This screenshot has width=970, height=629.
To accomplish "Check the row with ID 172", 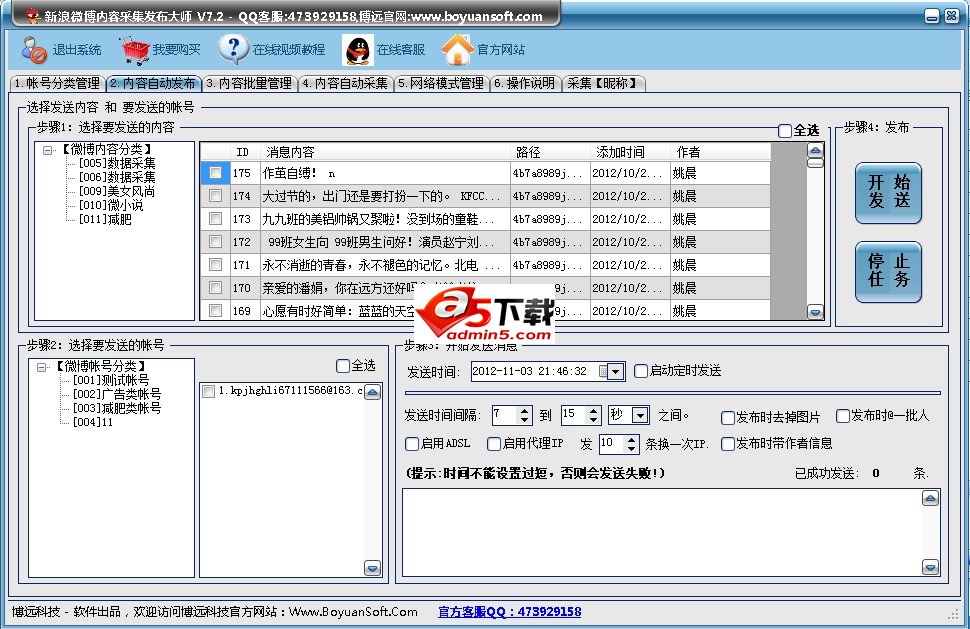I will tap(215, 242).
